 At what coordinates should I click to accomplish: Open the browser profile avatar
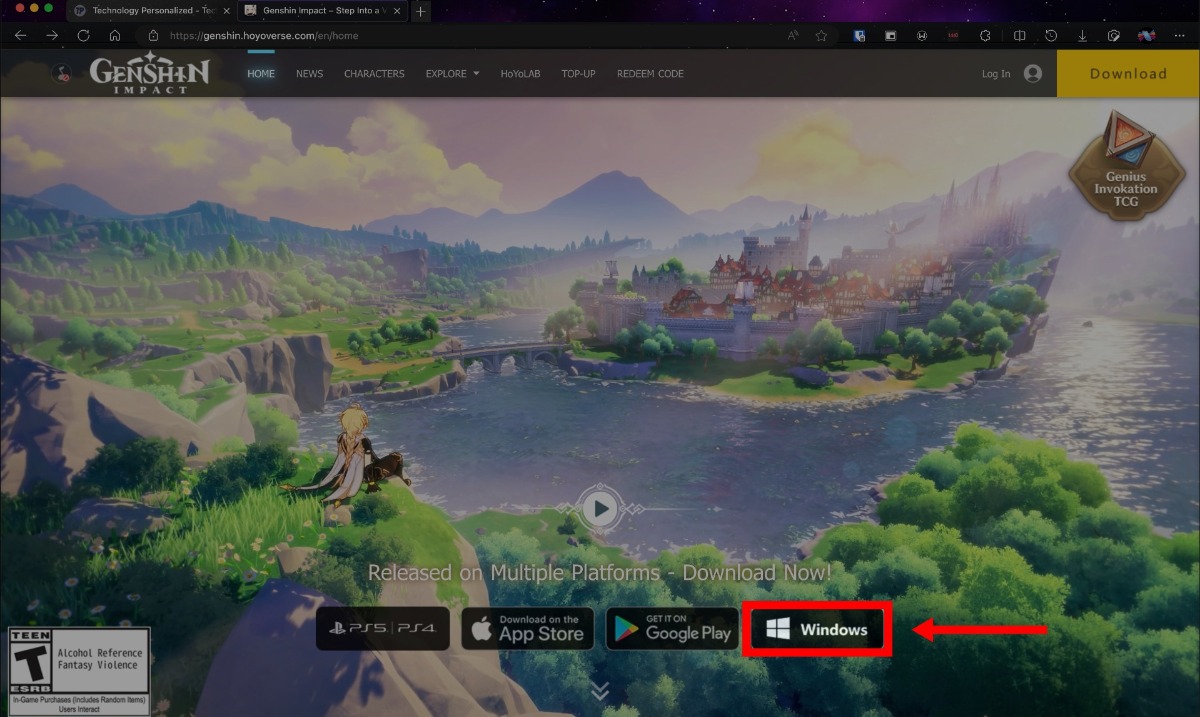[1146, 35]
